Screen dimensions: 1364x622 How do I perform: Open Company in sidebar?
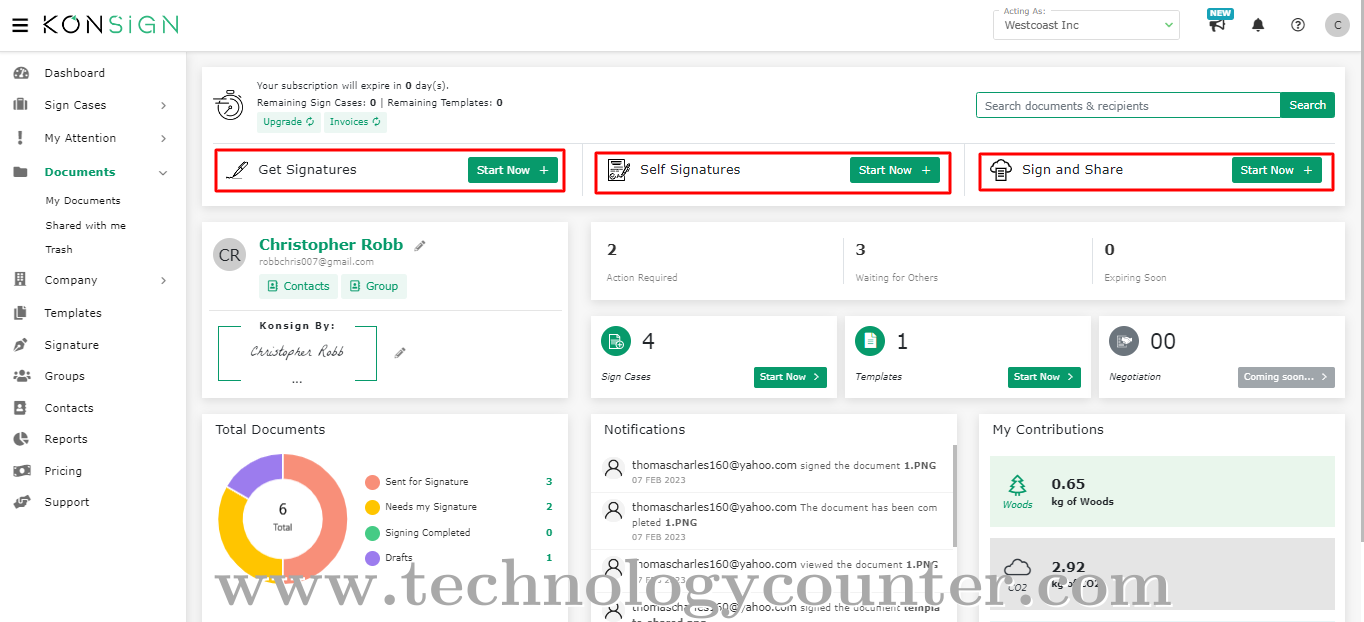coord(71,280)
